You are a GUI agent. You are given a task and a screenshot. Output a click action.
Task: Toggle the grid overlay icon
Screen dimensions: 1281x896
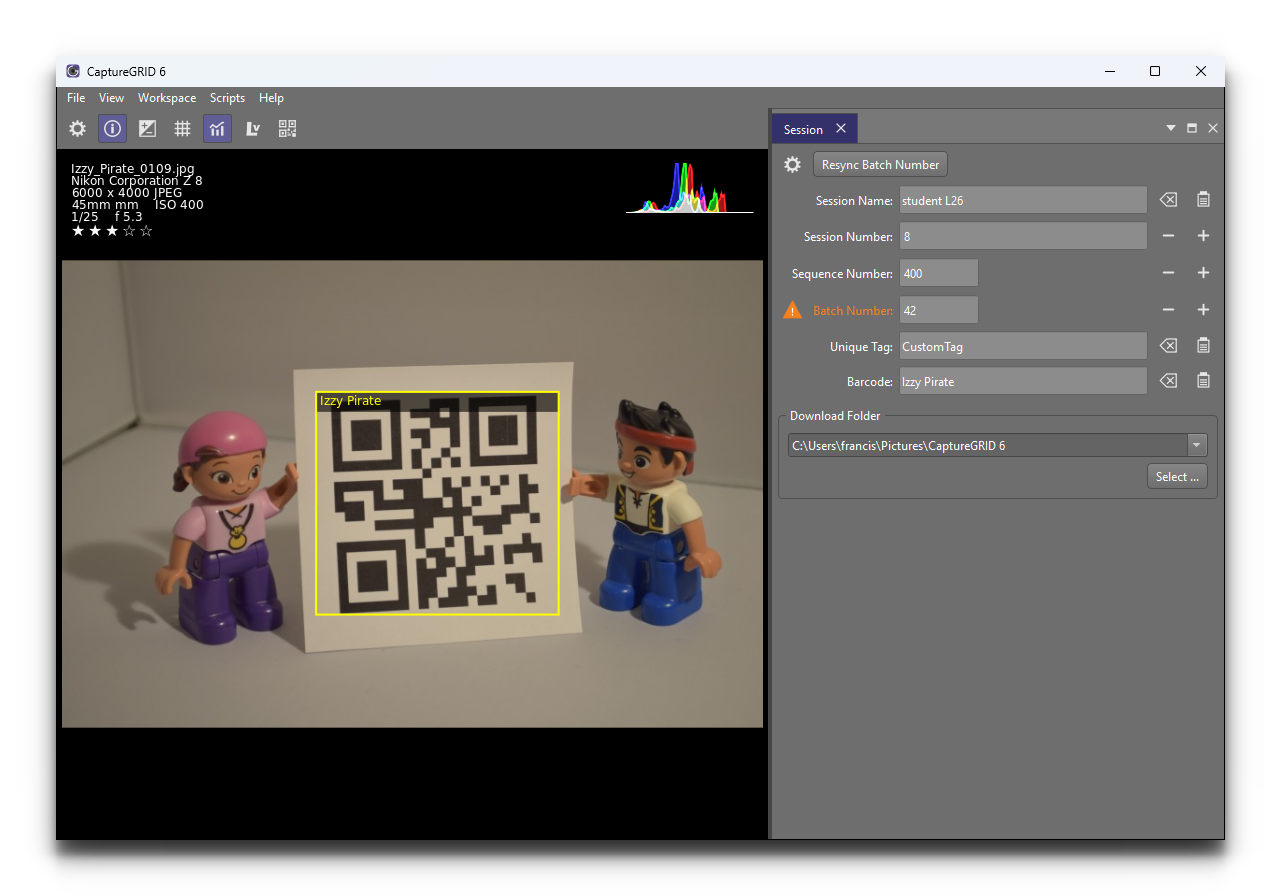tap(182, 128)
